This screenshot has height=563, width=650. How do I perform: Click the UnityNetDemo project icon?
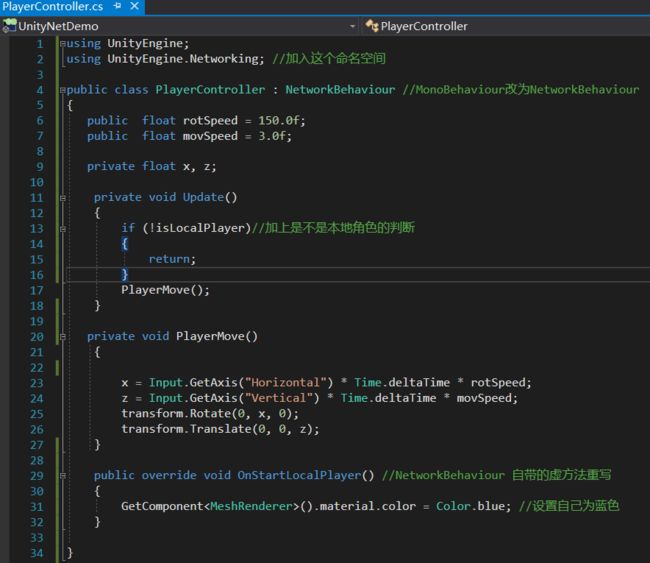(x=10, y=26)
